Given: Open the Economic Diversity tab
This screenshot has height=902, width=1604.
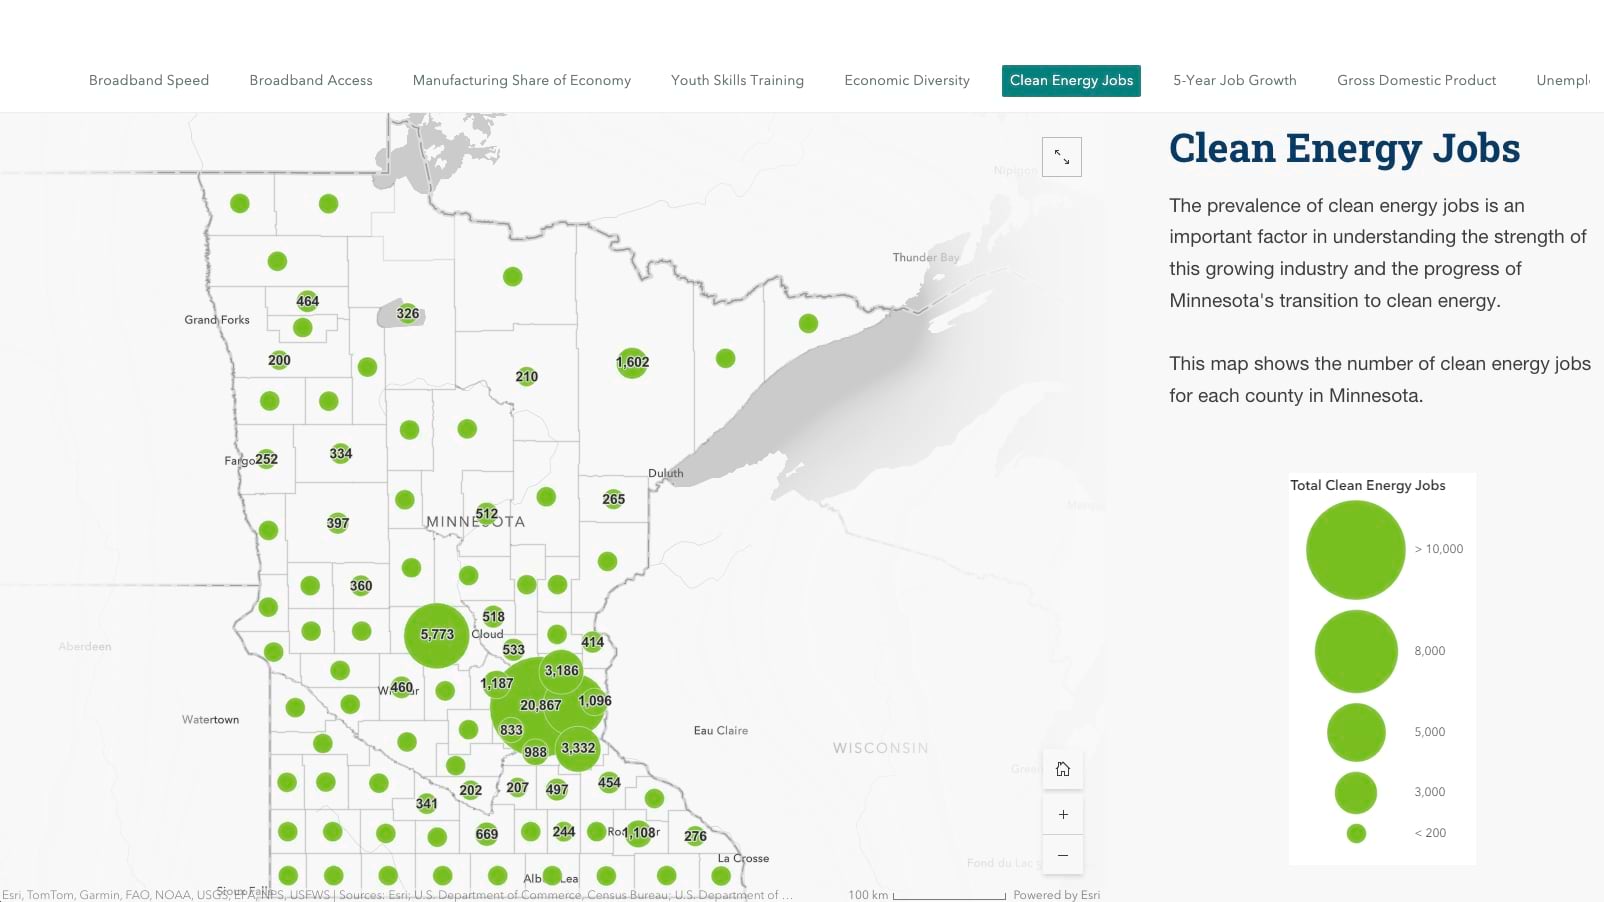Looking at the screenshot, I should (x=906, y=80).
